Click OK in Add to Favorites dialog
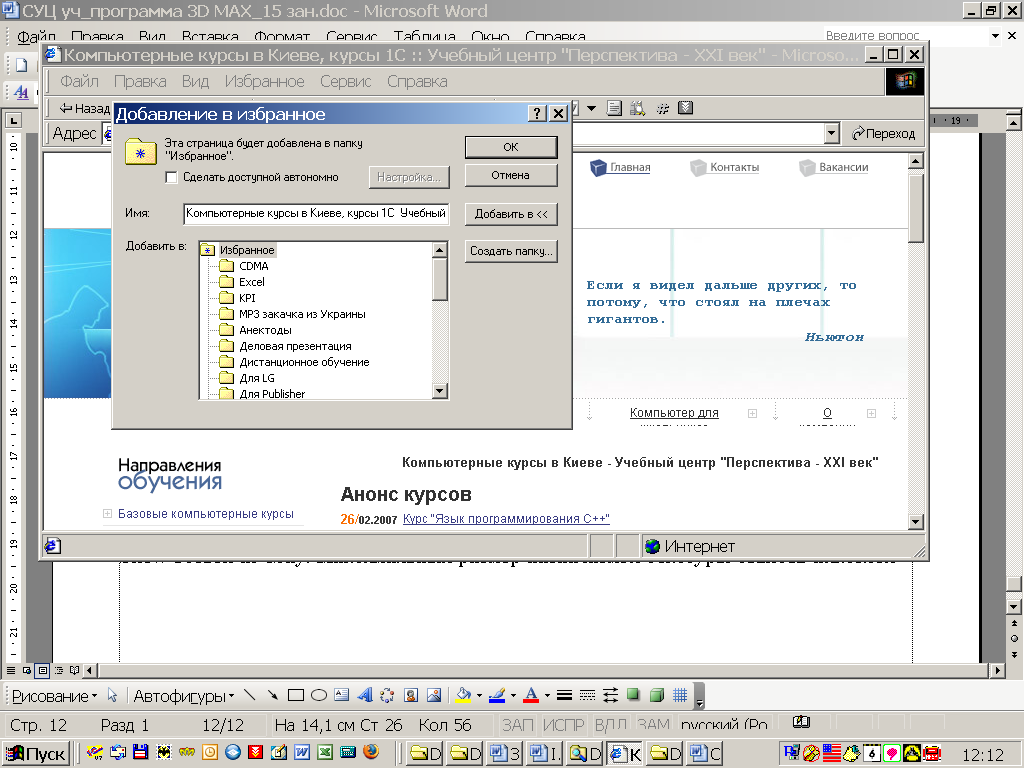1024x768 pixels. 511,147
